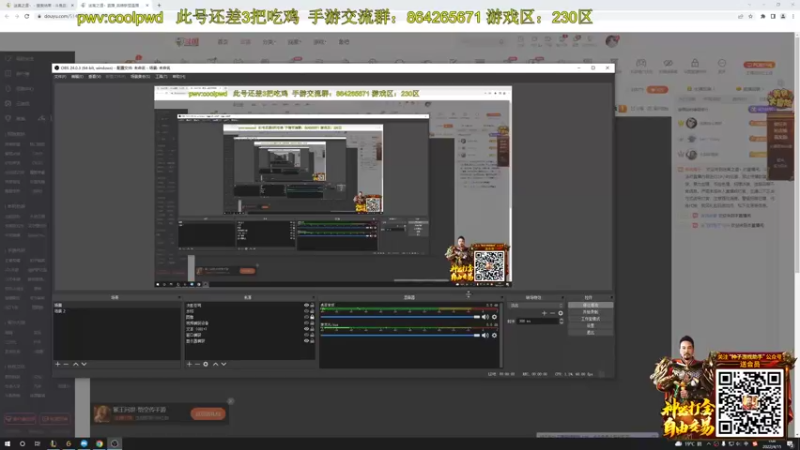Toggle visibility eye of fourth source row
Viewport: 800px width, 450px height.
(x=306, y=323)
